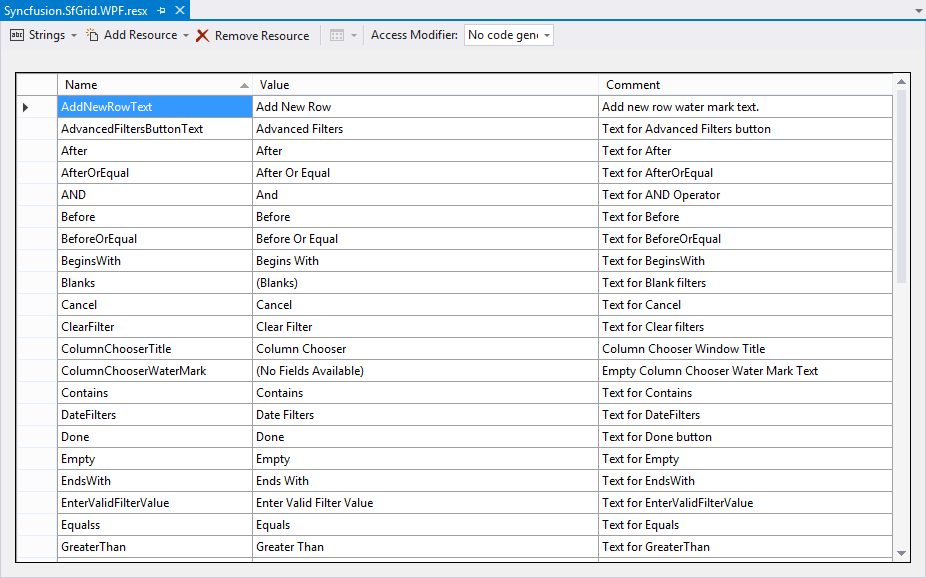This screenshot has width=926, height=578.
Task: Select the ClearFilter name cell
Action: pos(155,327)
